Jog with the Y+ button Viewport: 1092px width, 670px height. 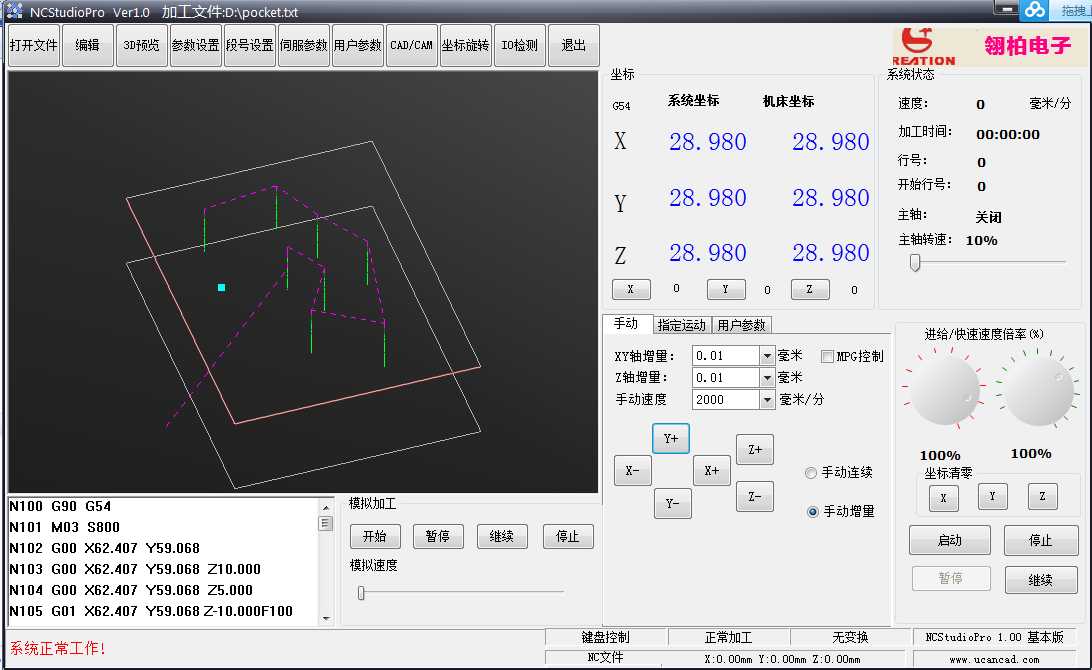point(671,439)
